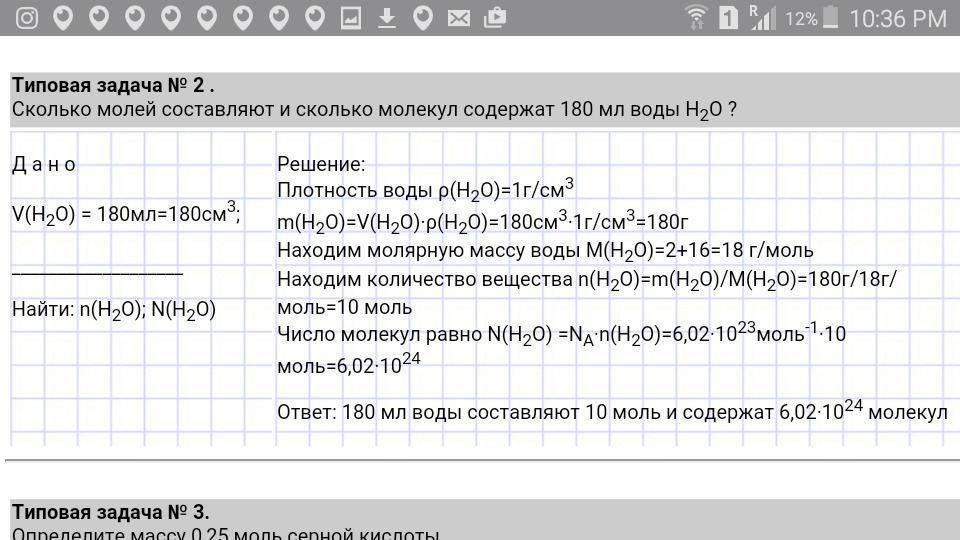Click the line "Число молекул равно N(H2O)"
Viewport: 960px width, 540px height.
(x=561, y=334)
